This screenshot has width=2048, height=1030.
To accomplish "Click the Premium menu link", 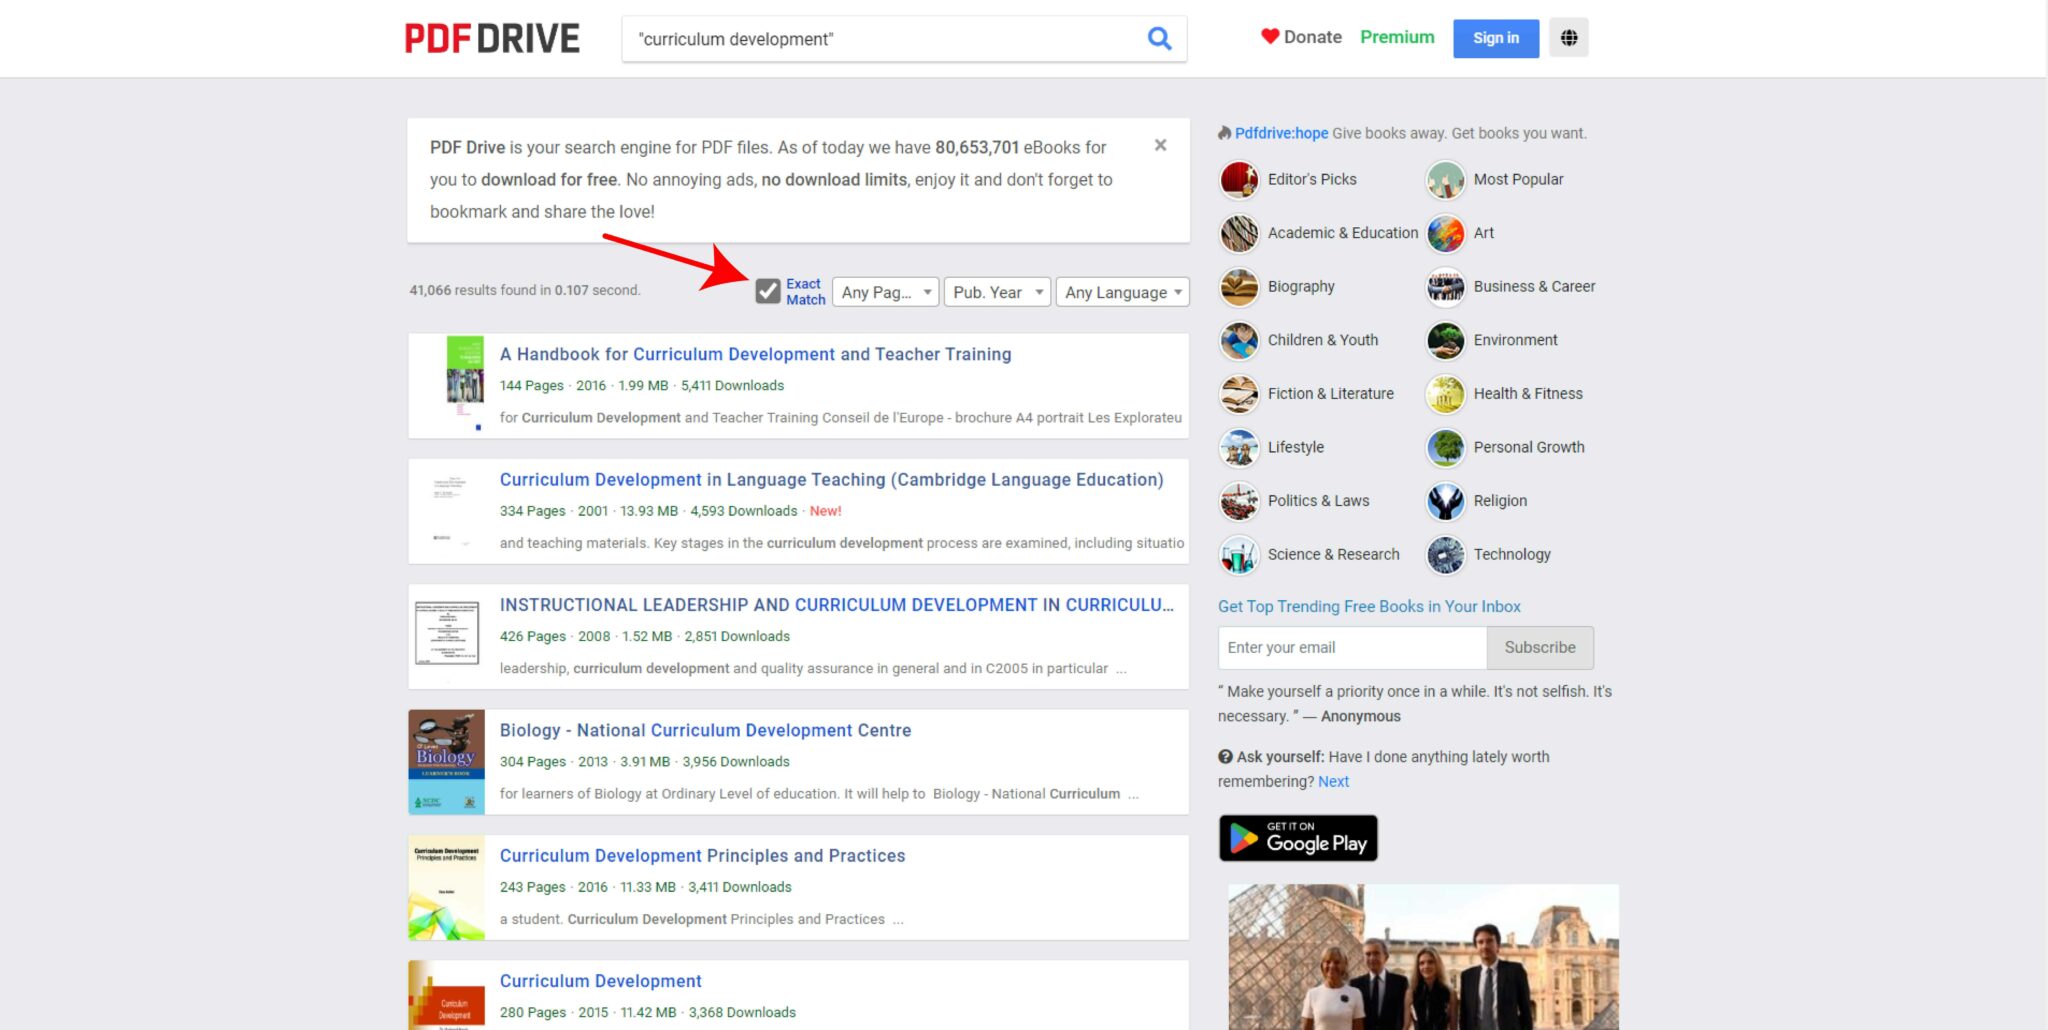I will [x=1397, y=37].
